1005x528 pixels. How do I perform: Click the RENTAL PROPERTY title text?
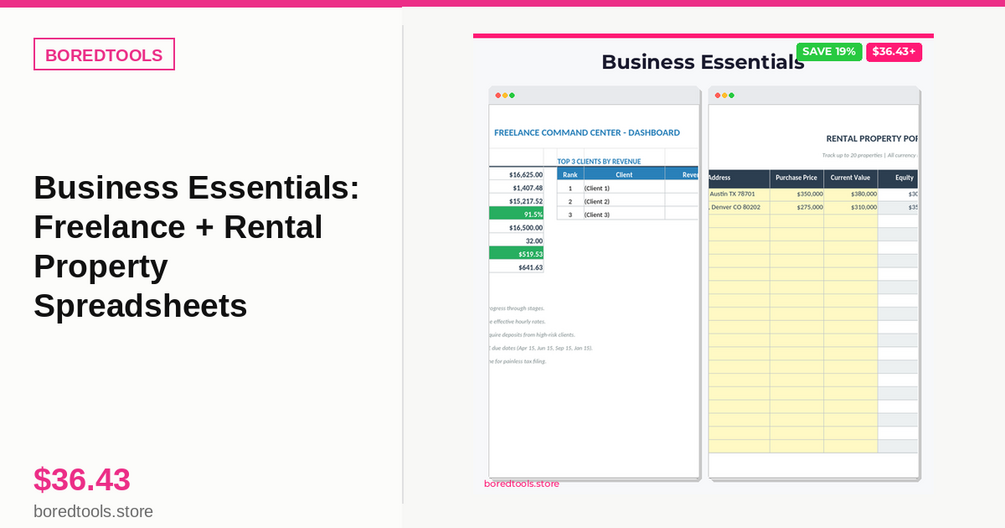(x=872, y=138)
